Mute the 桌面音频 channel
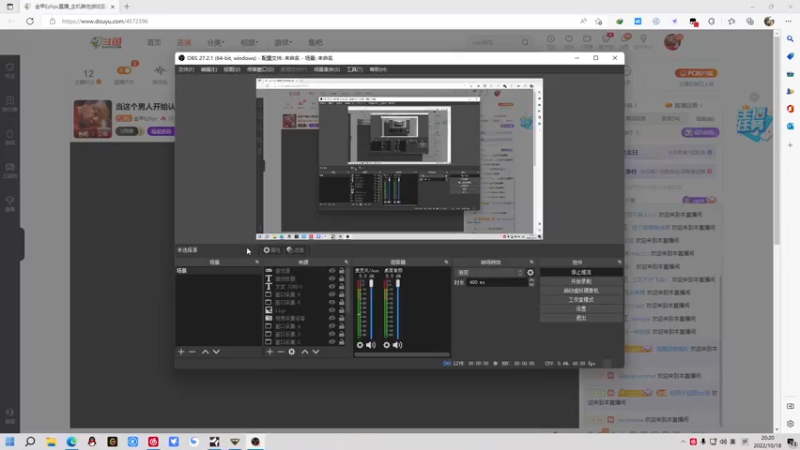 pyautogui.click(x=397, y=345)
